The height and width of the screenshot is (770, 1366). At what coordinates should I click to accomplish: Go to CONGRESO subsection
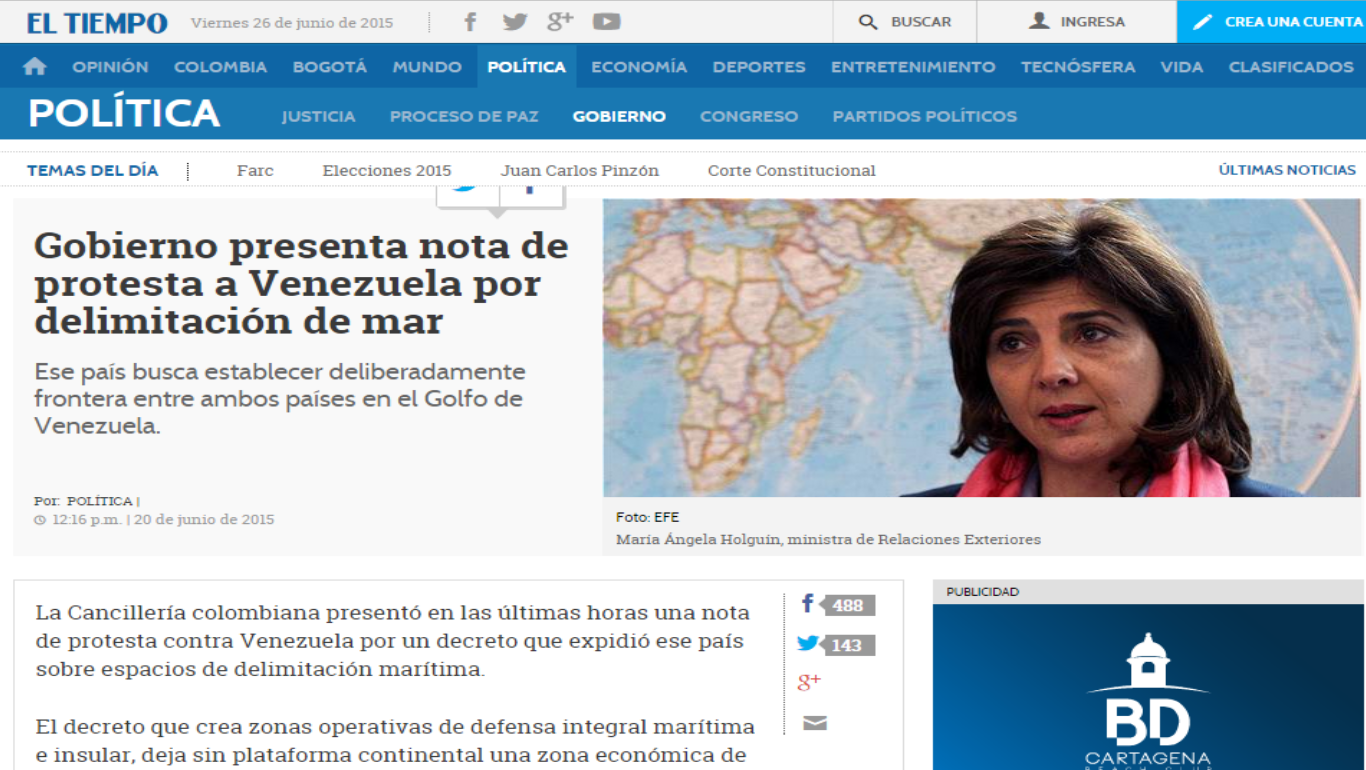click(x=749, y=116)
